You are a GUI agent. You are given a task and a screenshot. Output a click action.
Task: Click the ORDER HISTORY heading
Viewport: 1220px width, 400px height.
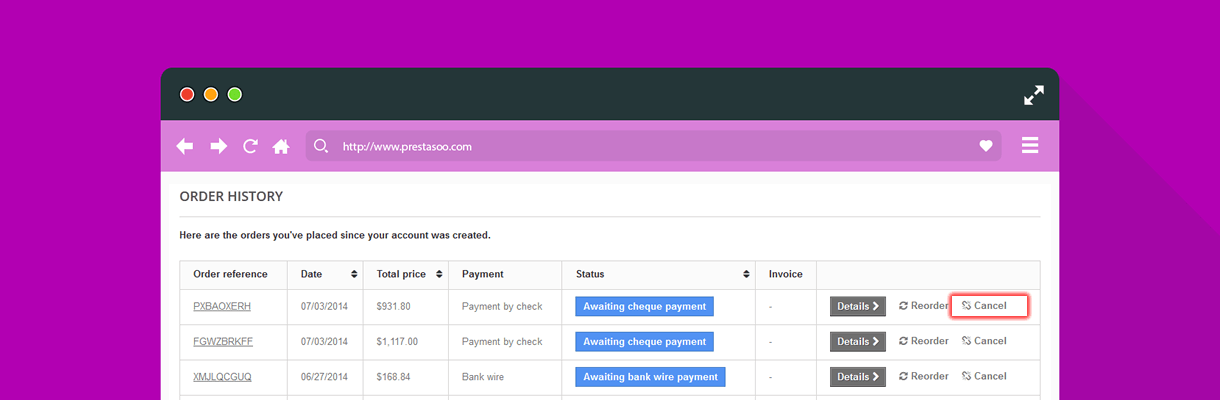231,196
